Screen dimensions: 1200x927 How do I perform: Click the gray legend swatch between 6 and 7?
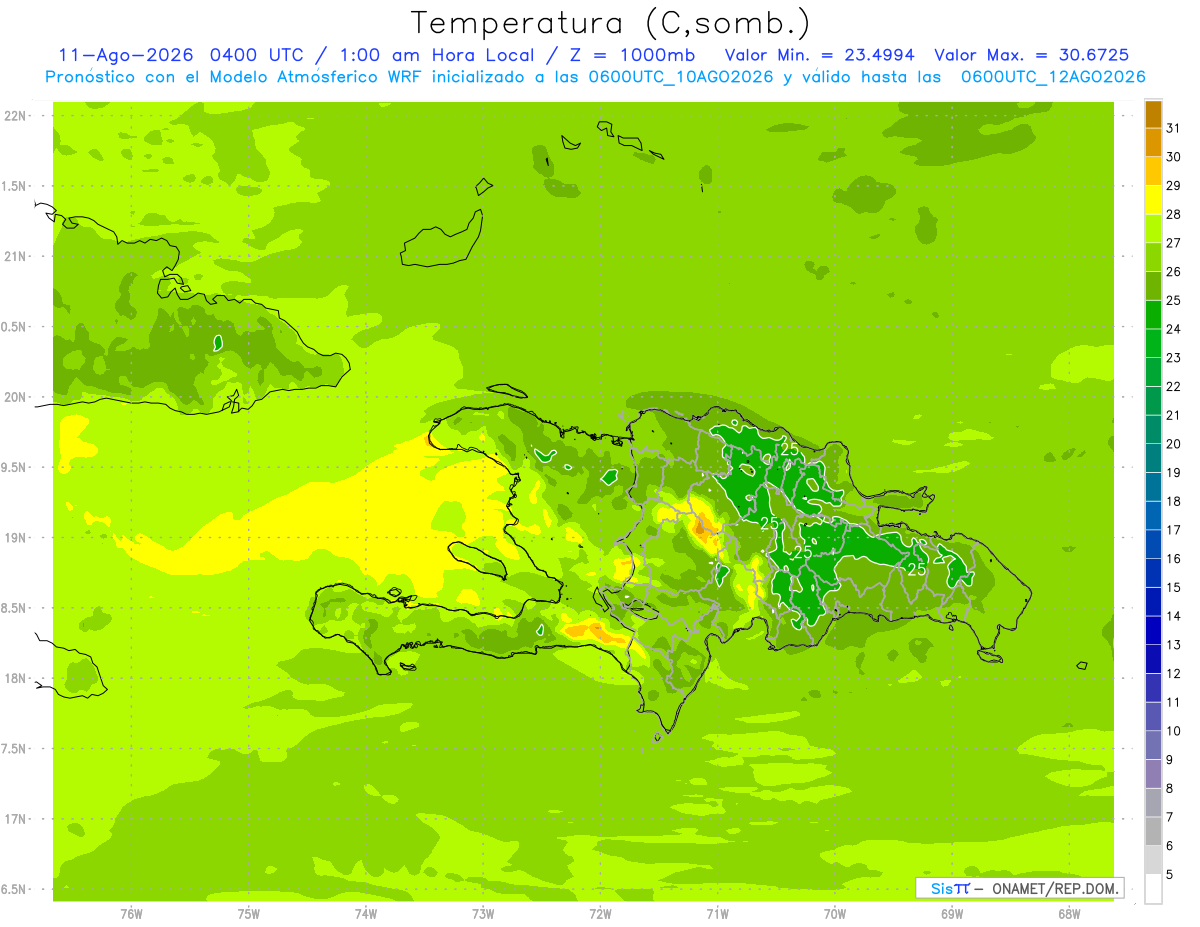1153,831
